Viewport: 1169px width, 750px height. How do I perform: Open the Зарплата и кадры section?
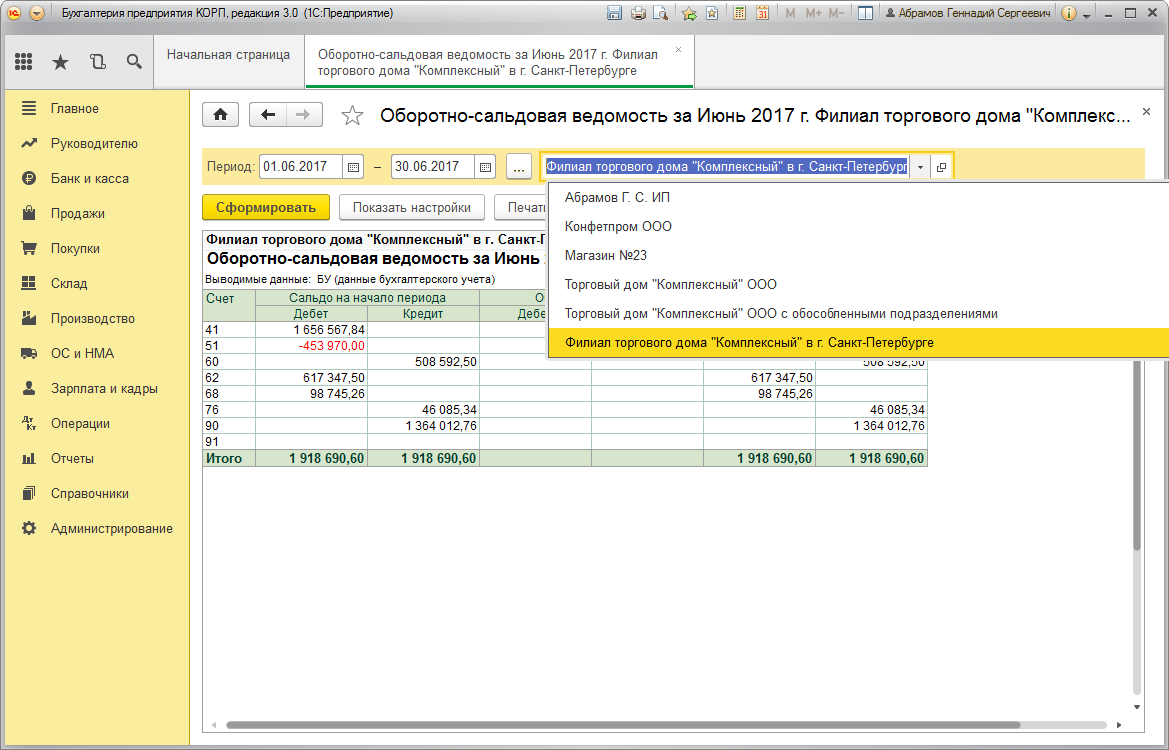[104, 389]
